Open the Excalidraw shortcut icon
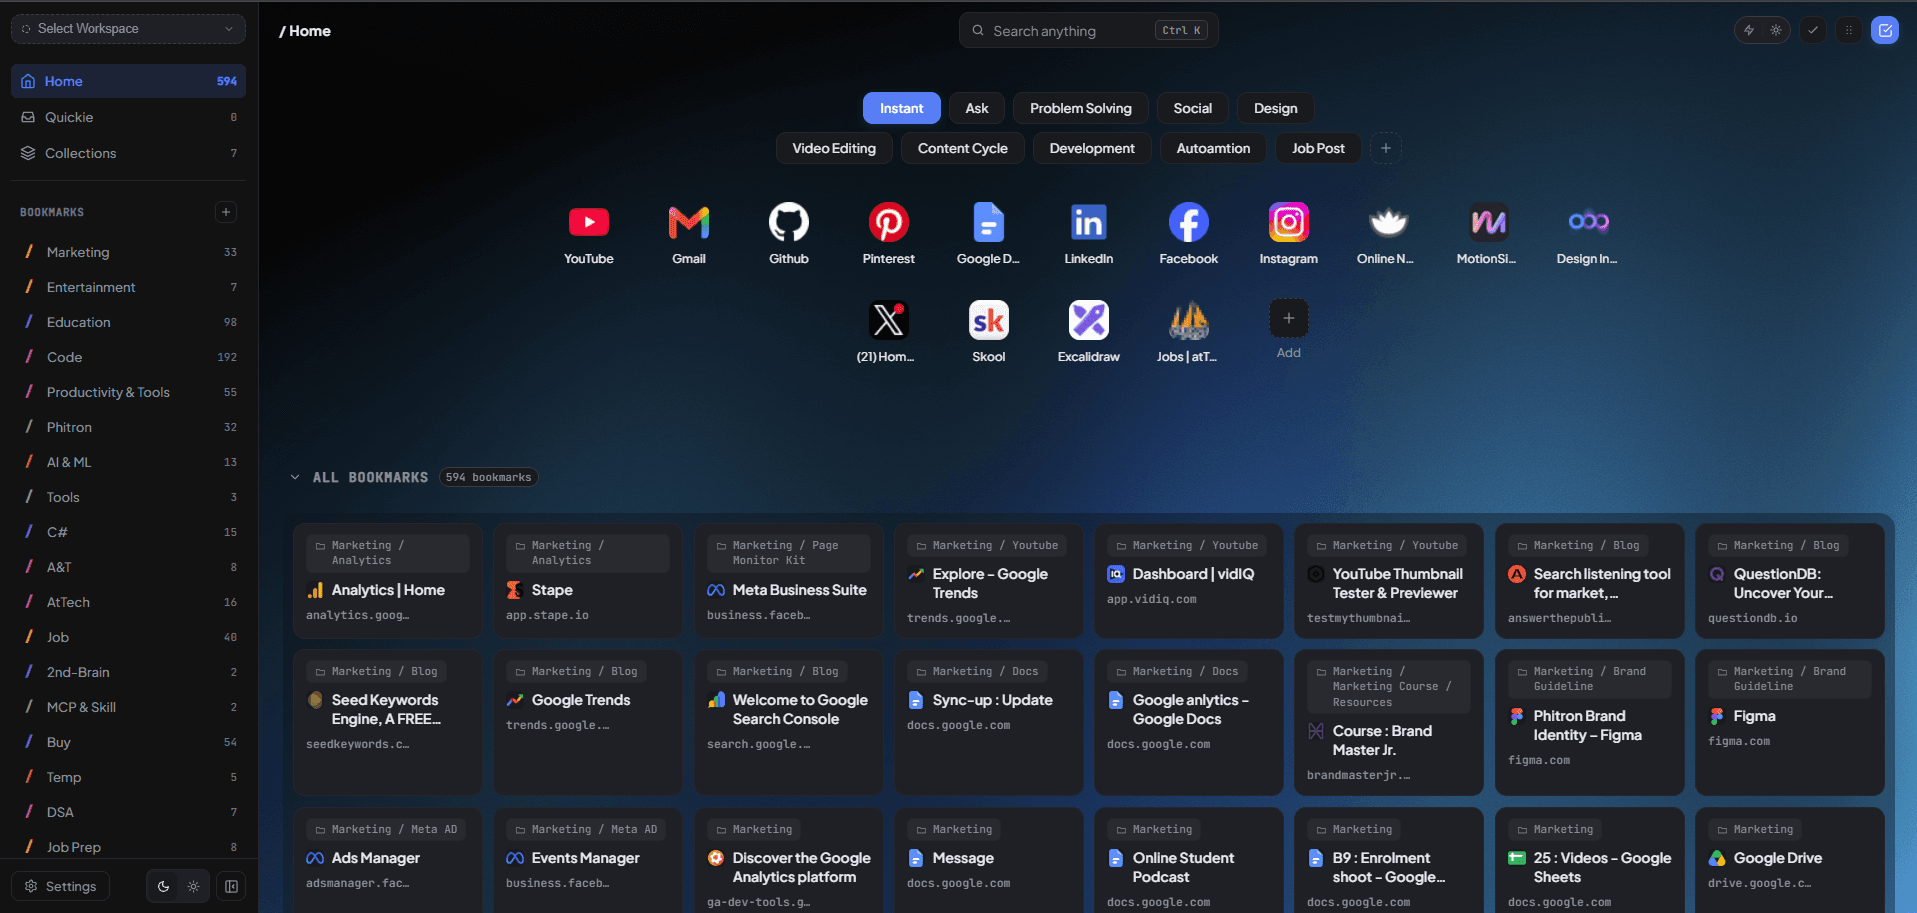This screenshot has width=1917, height=913. (1089, 320)
